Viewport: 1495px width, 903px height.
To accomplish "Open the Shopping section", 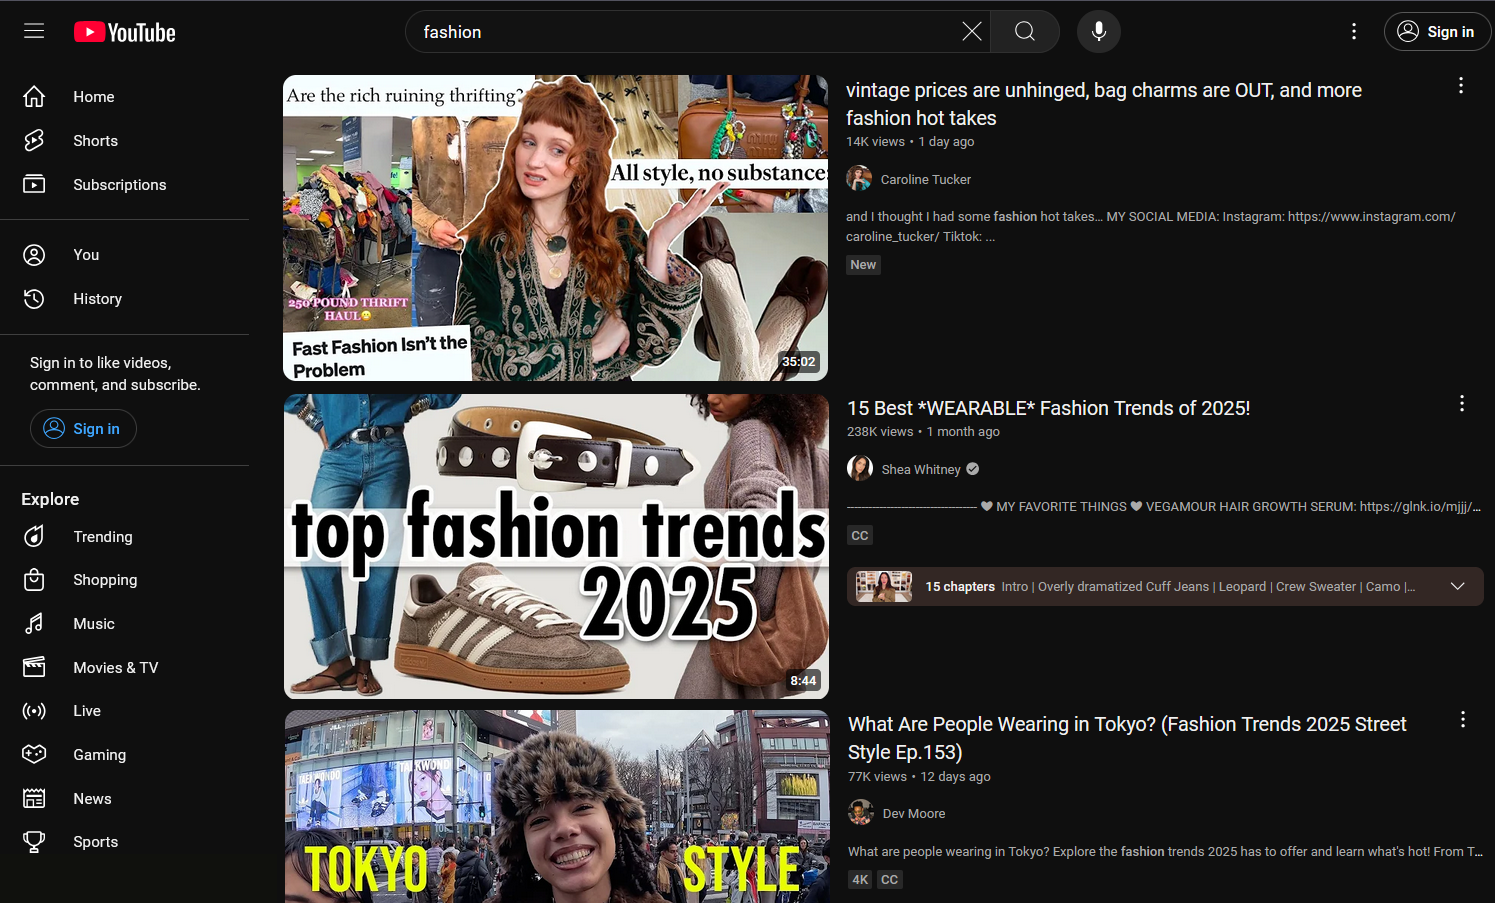I will point(105,579).
